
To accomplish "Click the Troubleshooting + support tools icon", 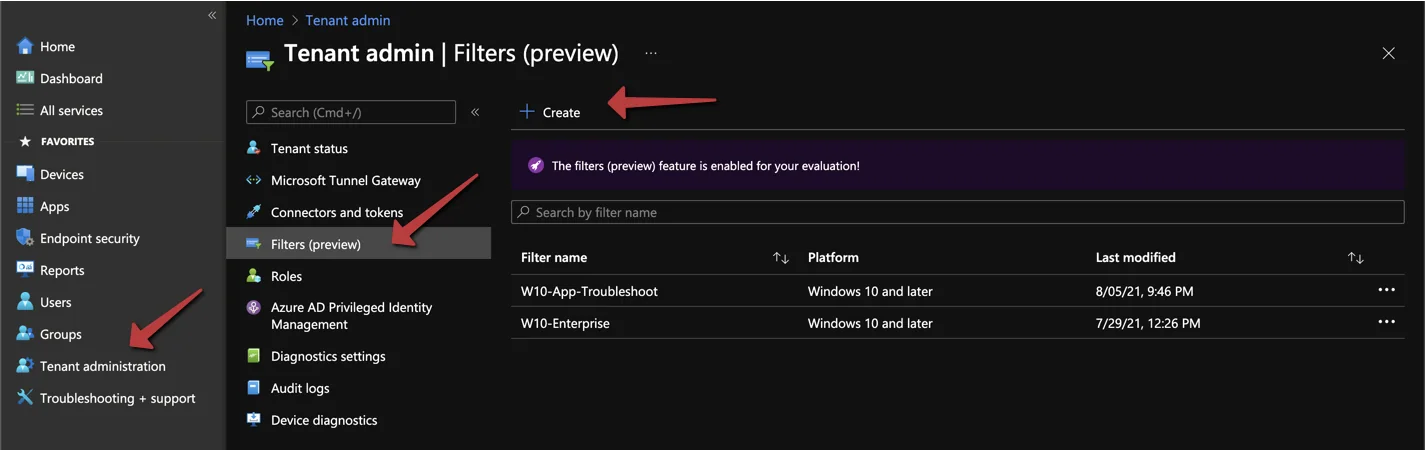I will pos(25,398).
